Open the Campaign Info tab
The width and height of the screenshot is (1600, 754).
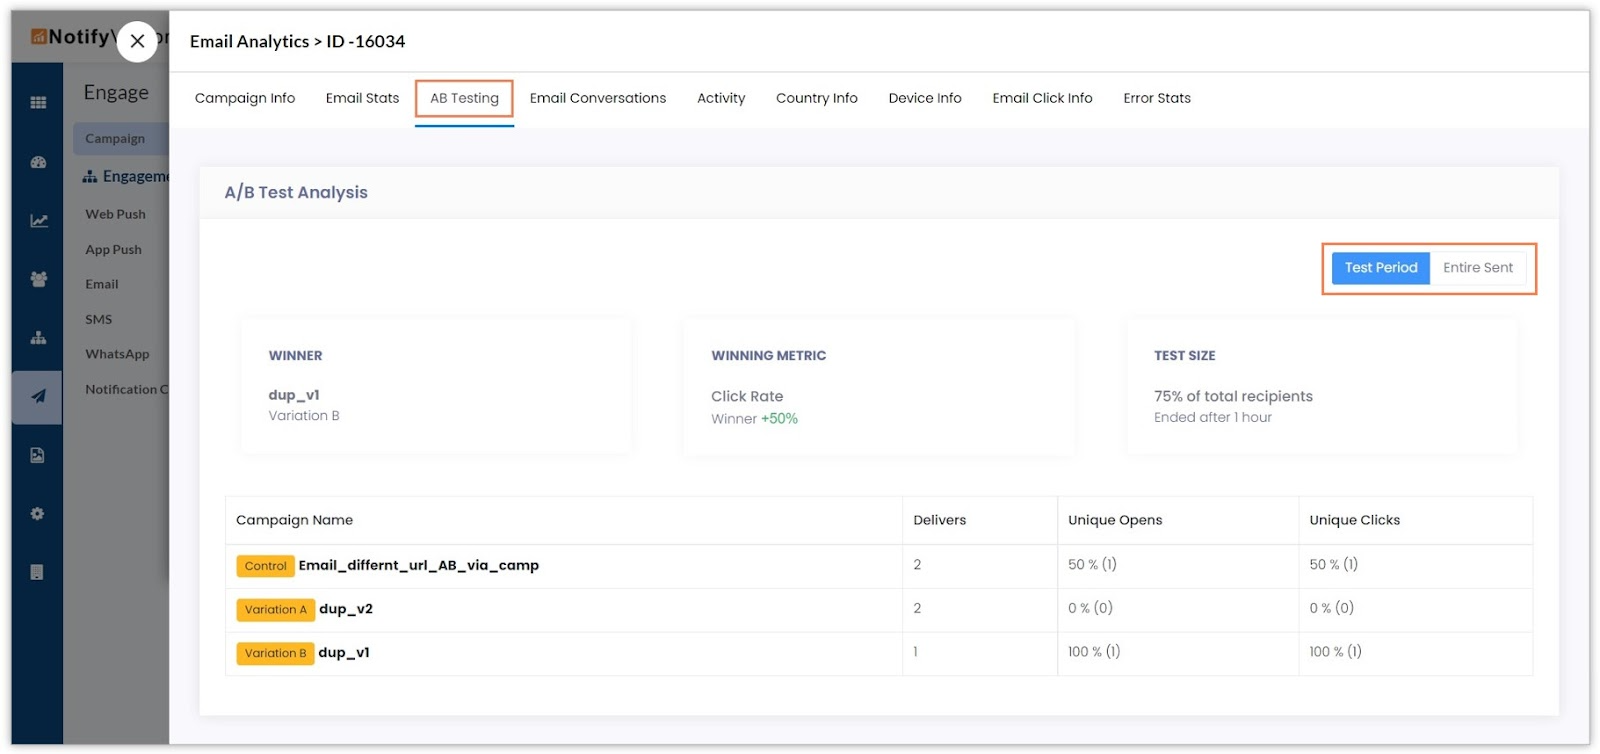pos(245,98)
